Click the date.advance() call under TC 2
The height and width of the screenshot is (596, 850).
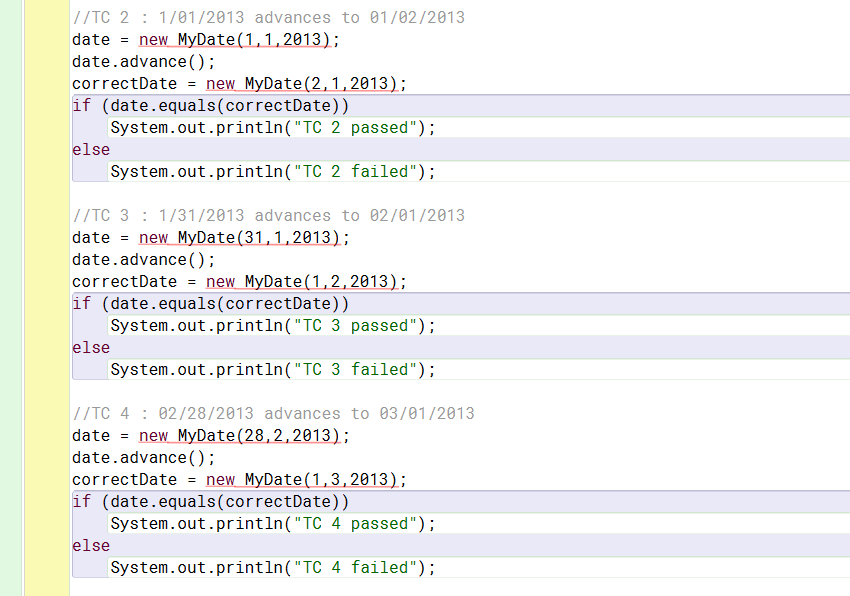click(130, 61)
